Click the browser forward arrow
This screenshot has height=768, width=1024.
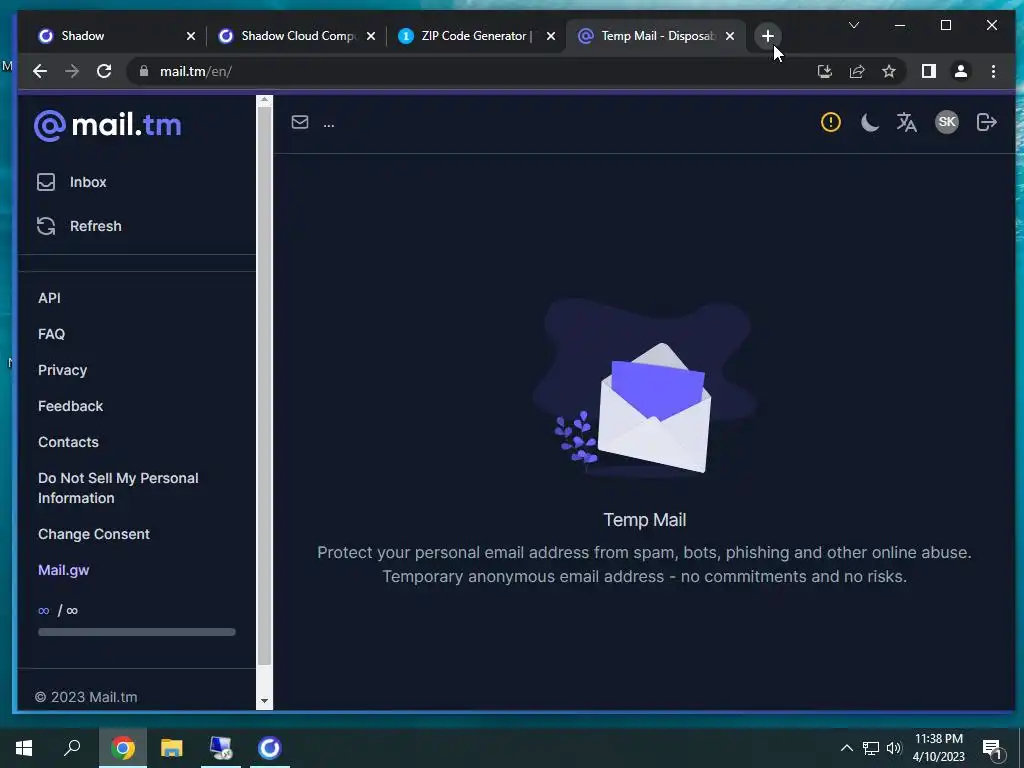pyautogui.click(x=72, y=71)
